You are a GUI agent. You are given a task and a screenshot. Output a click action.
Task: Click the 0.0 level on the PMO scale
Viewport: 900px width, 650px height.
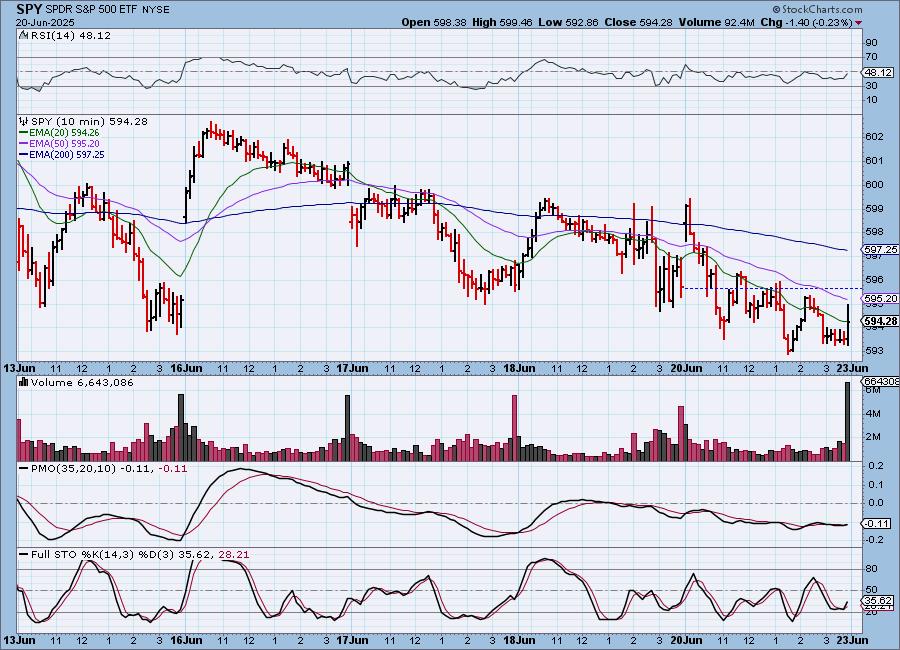(876, 503)
